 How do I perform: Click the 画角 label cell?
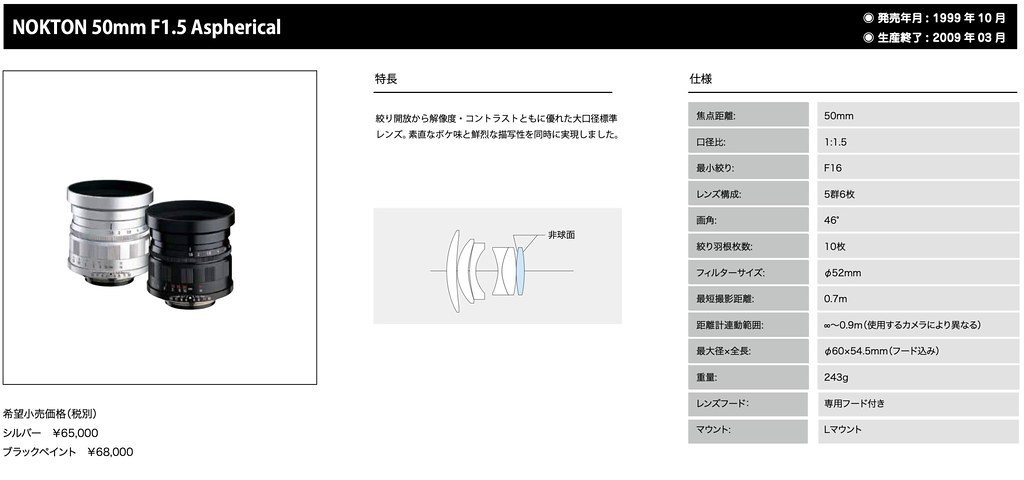point(748,219)
